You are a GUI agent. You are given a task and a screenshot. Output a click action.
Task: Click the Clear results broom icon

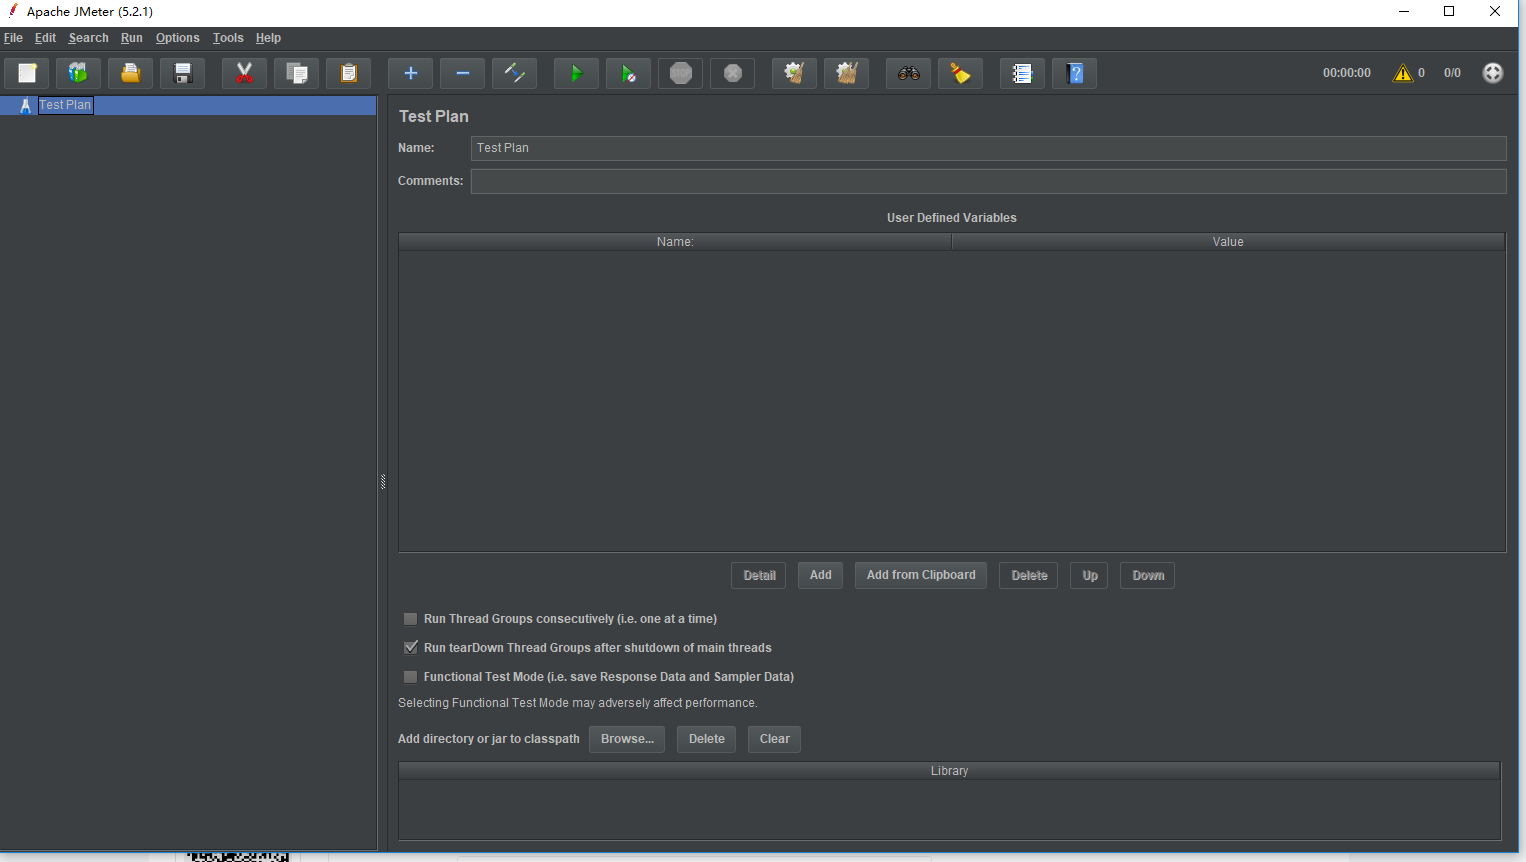pyautogui.click(x=794, y=73)
